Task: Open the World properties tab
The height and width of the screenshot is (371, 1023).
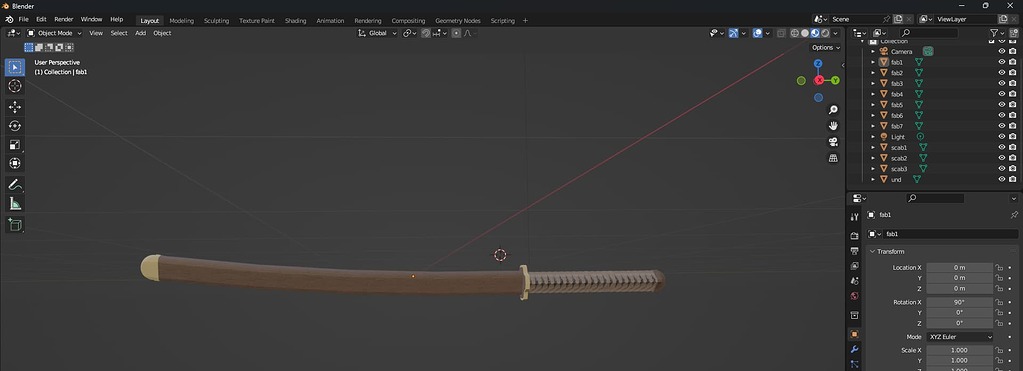Action: pos(855,296)
